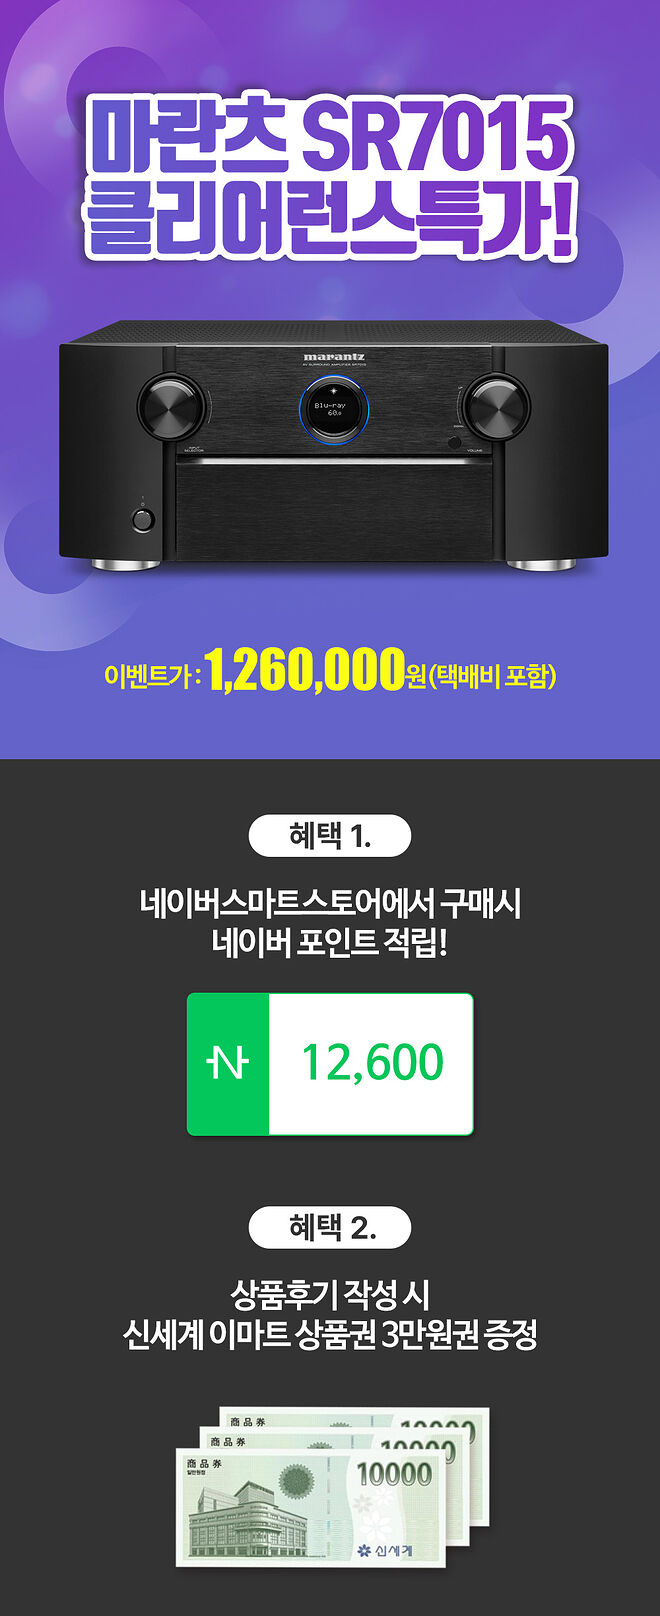Click the power button on the receiver
The image size is (660, 1616).
point(142,520)
